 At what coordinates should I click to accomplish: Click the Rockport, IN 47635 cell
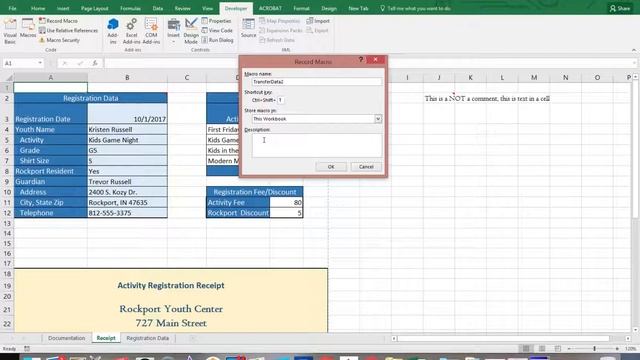pos(127,202)
